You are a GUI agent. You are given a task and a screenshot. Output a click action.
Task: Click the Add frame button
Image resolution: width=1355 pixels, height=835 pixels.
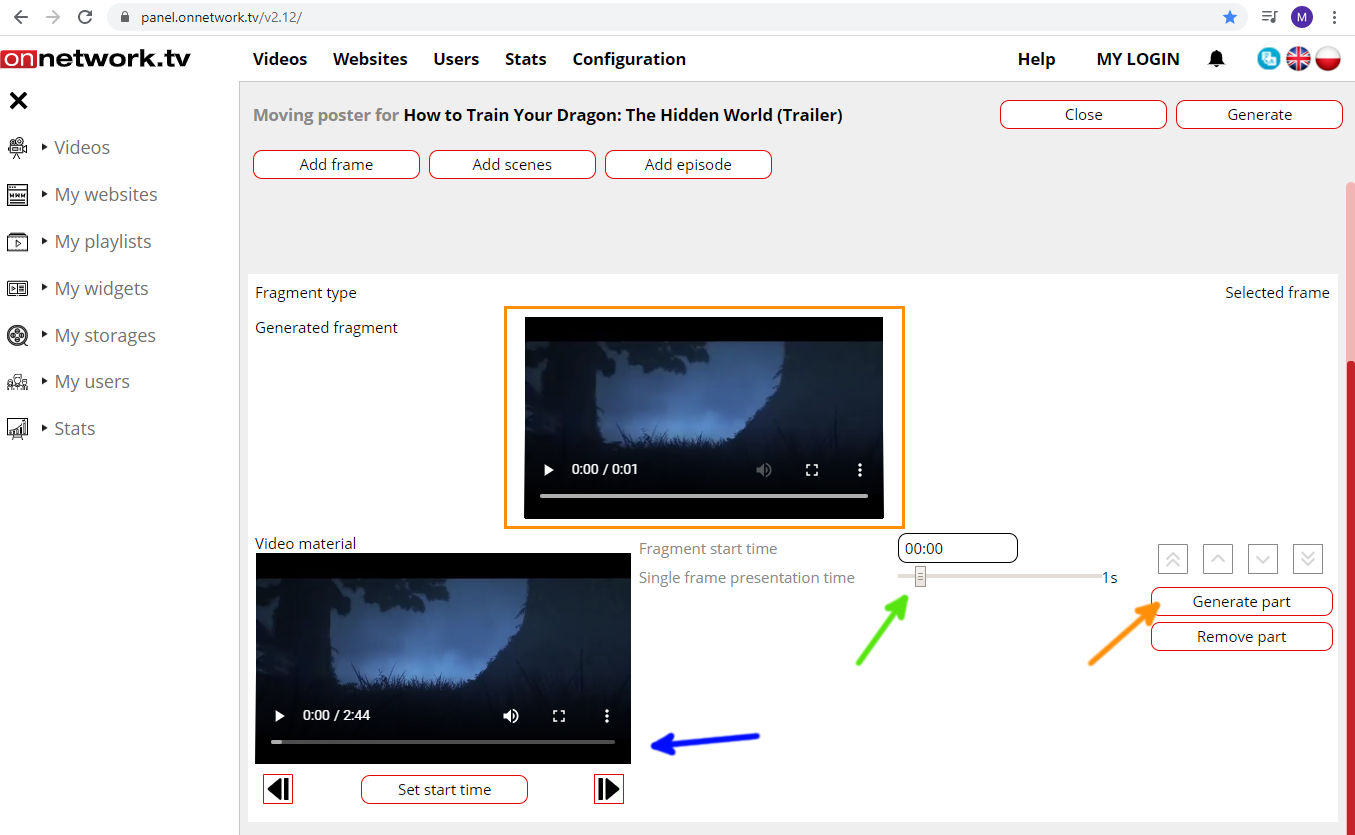tap(336, 165)
